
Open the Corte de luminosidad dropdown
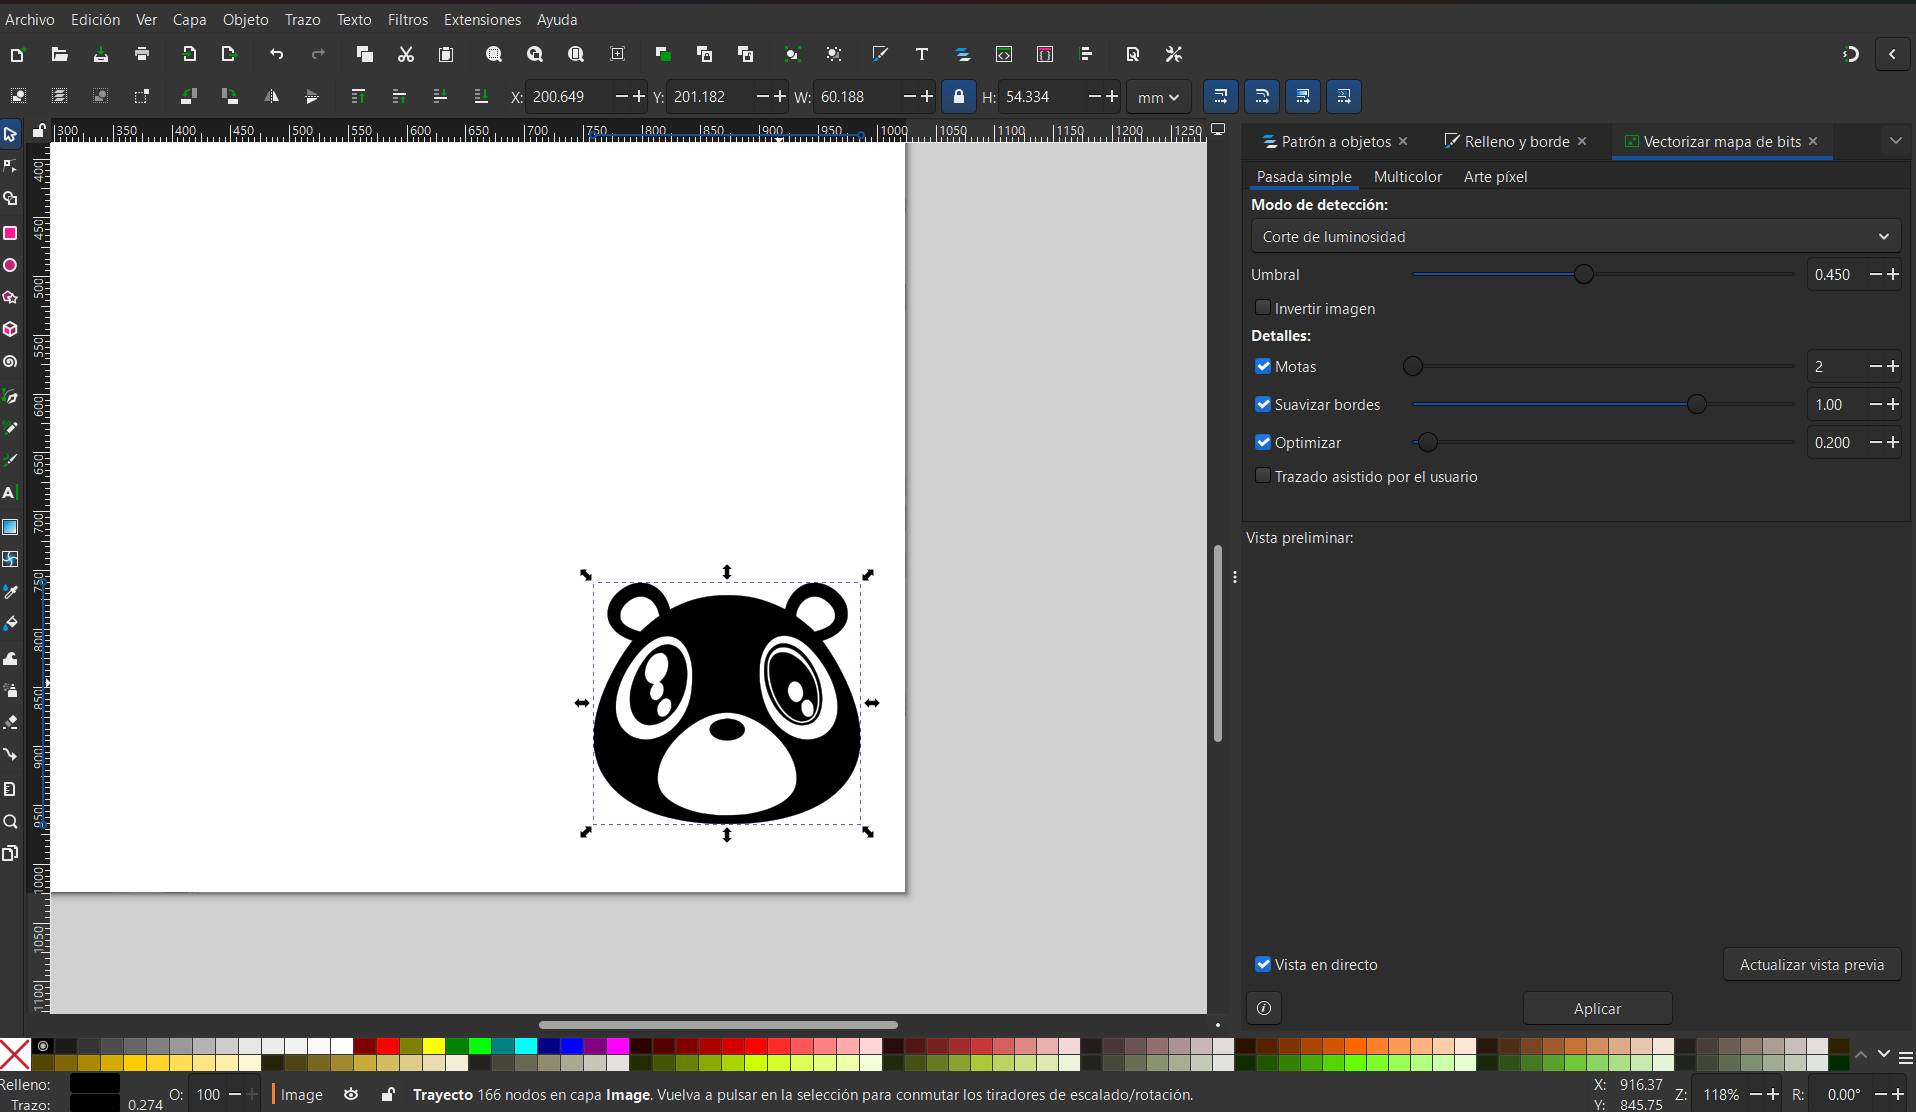coord(1575,237)
